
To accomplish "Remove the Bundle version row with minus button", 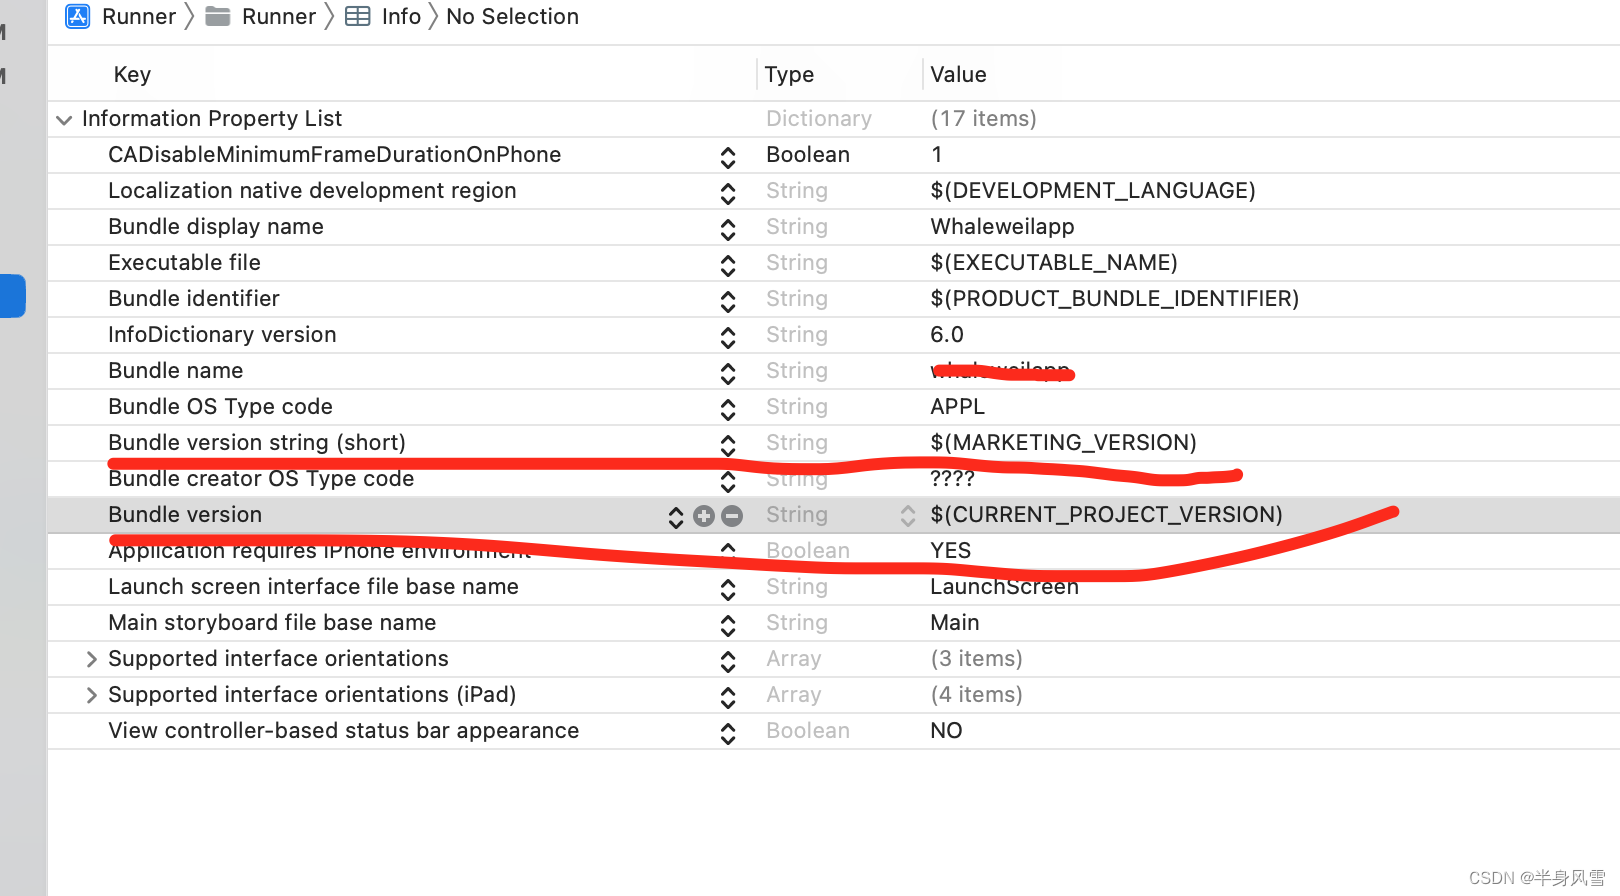I will point(732,516).
